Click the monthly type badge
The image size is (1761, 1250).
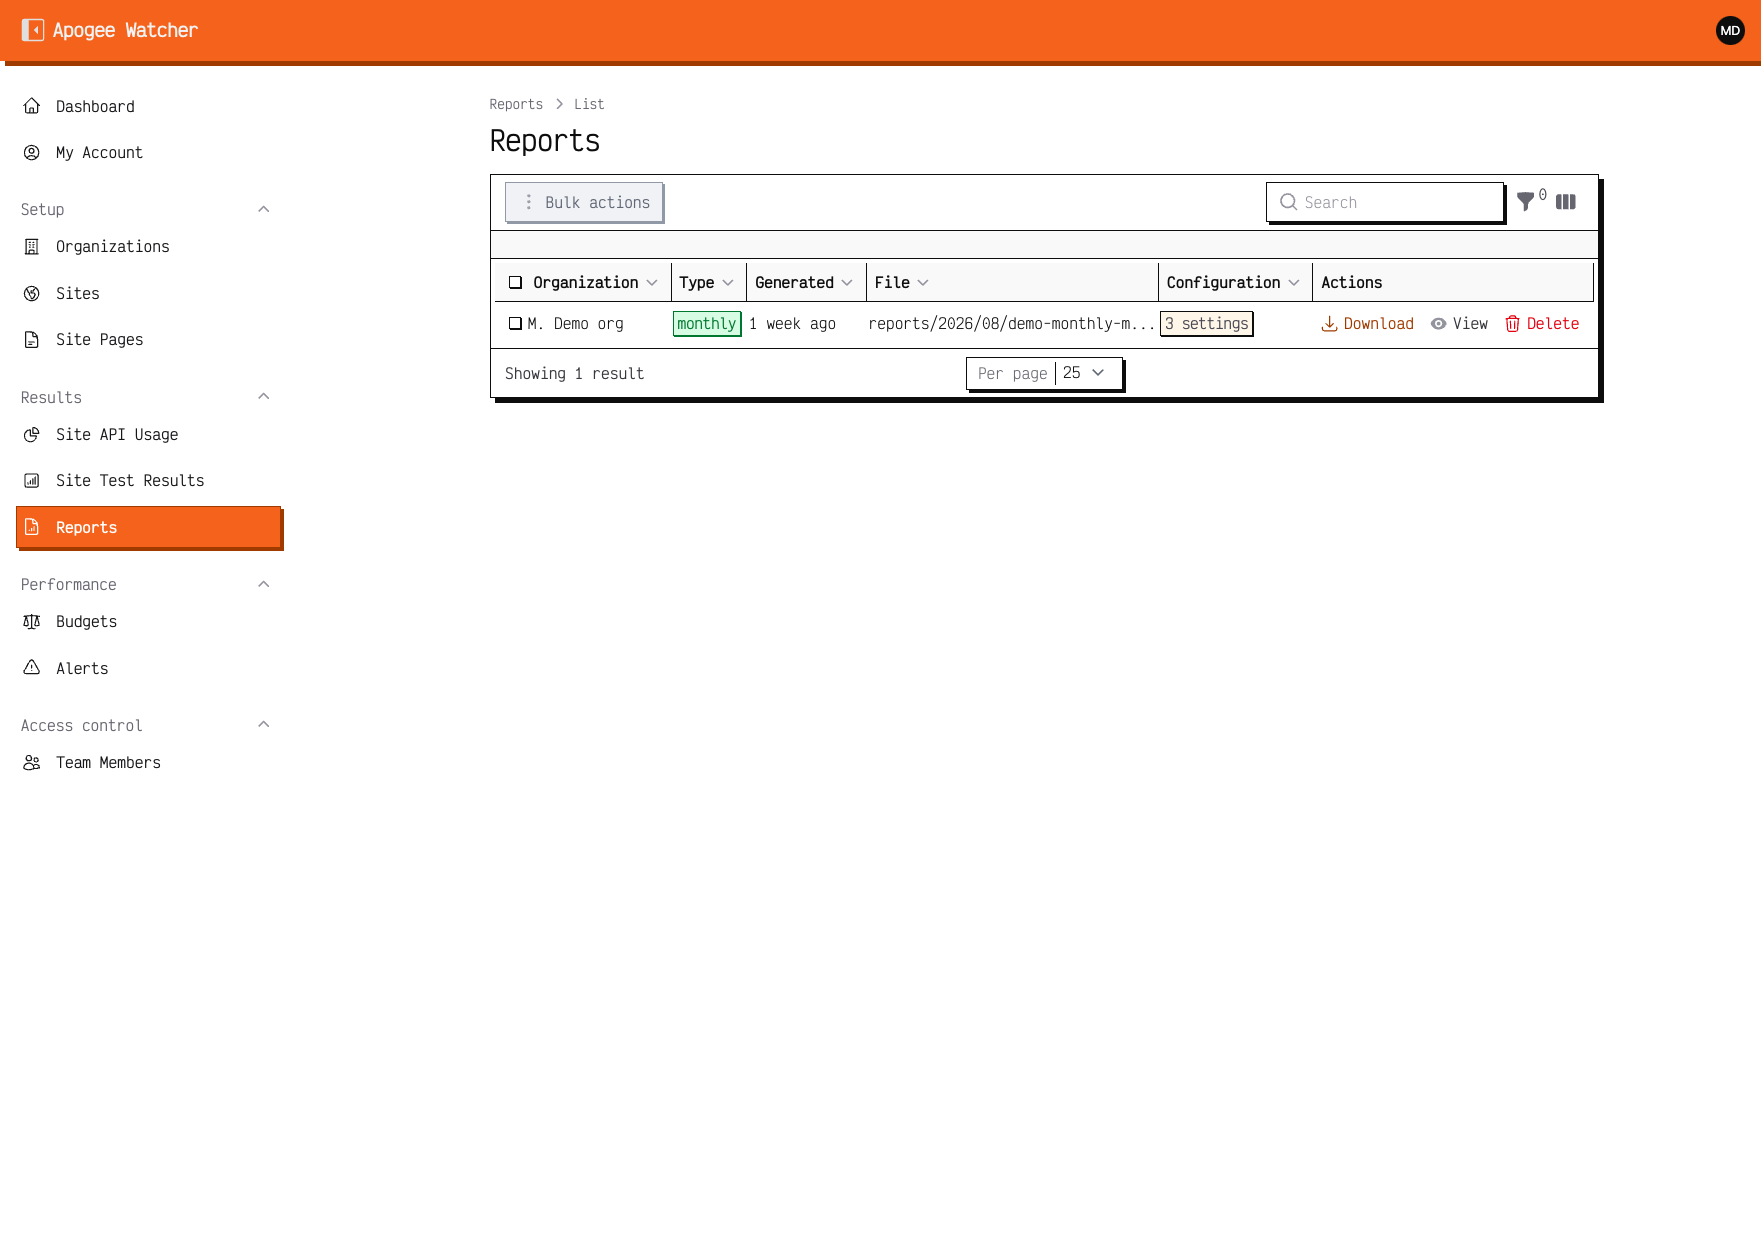[x=707, y=324]
